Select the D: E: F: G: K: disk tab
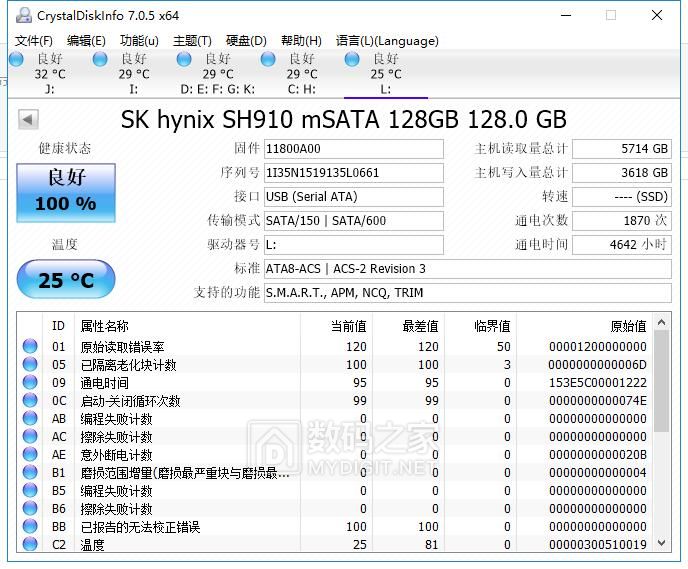Viewport: 688px width, 569px height. 217,73
